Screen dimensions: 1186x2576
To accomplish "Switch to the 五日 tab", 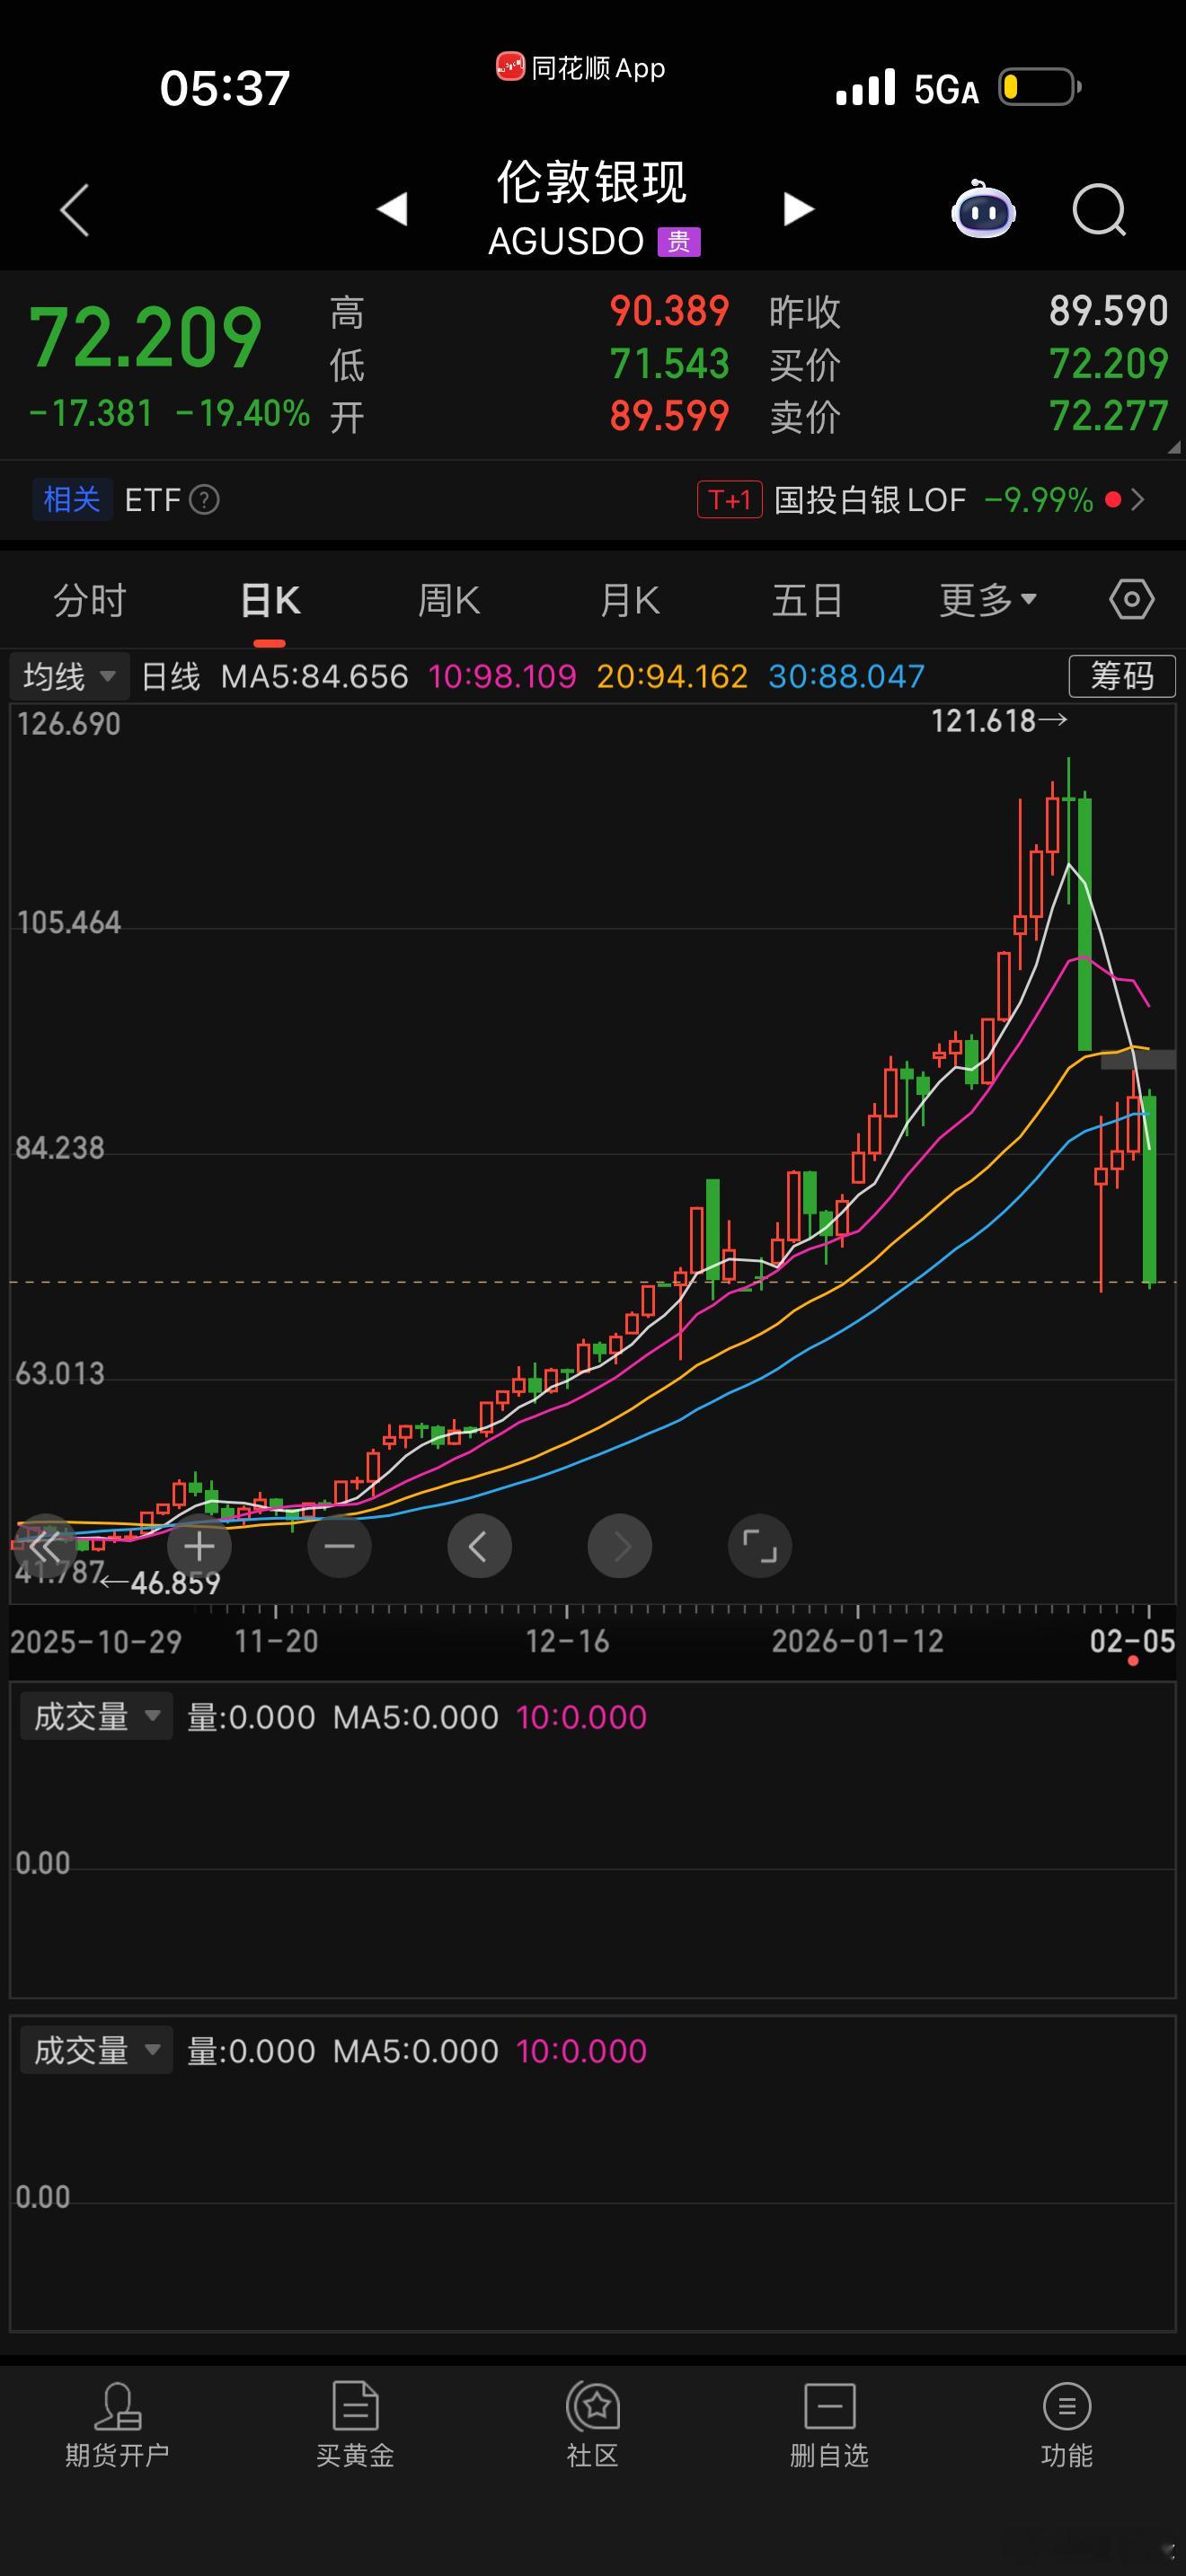I will pos(807,601).
